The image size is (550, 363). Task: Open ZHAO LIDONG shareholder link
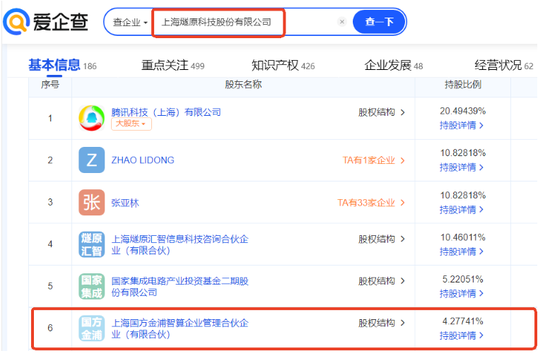tap(142, 160)
